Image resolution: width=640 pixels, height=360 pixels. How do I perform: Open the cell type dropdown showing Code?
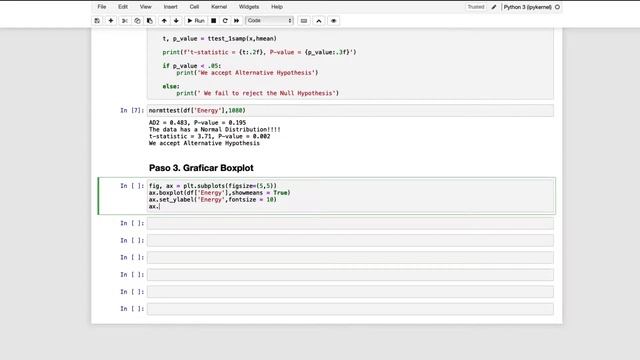click(269, 20)
